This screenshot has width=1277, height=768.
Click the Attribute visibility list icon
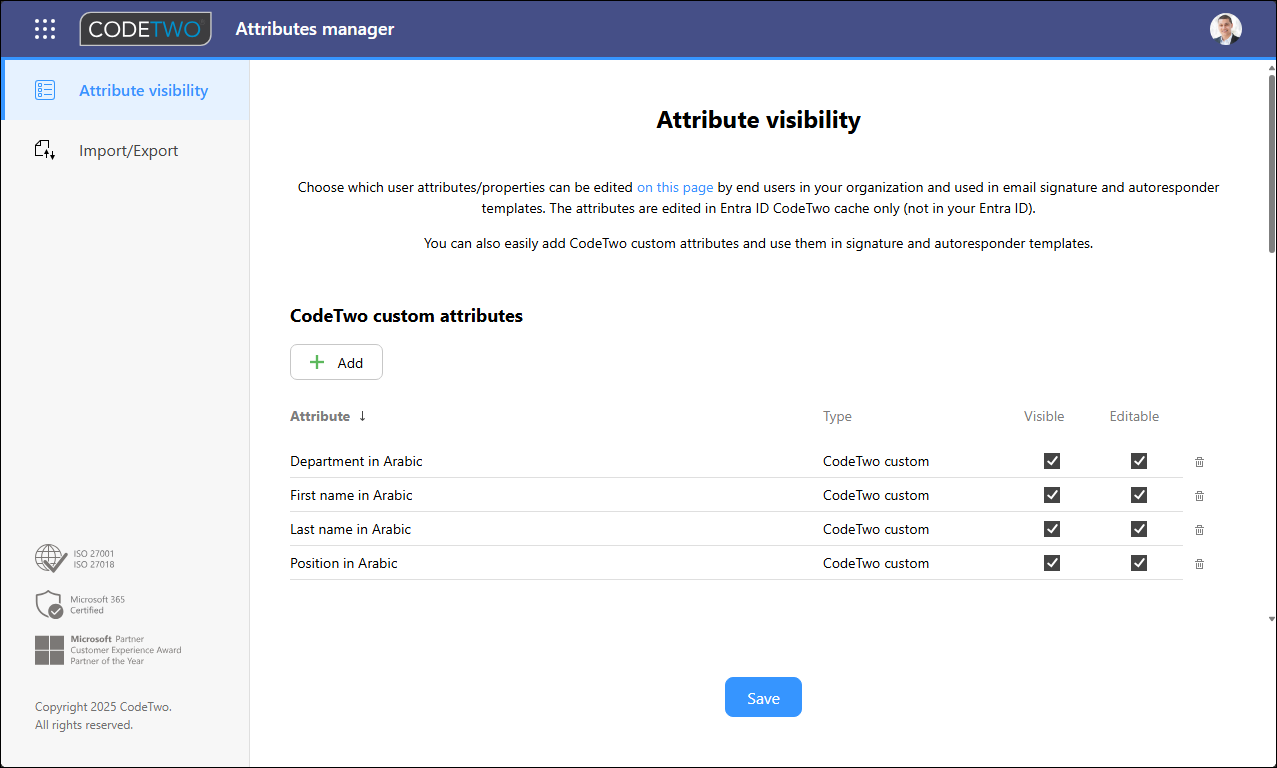tap(45, 90)
